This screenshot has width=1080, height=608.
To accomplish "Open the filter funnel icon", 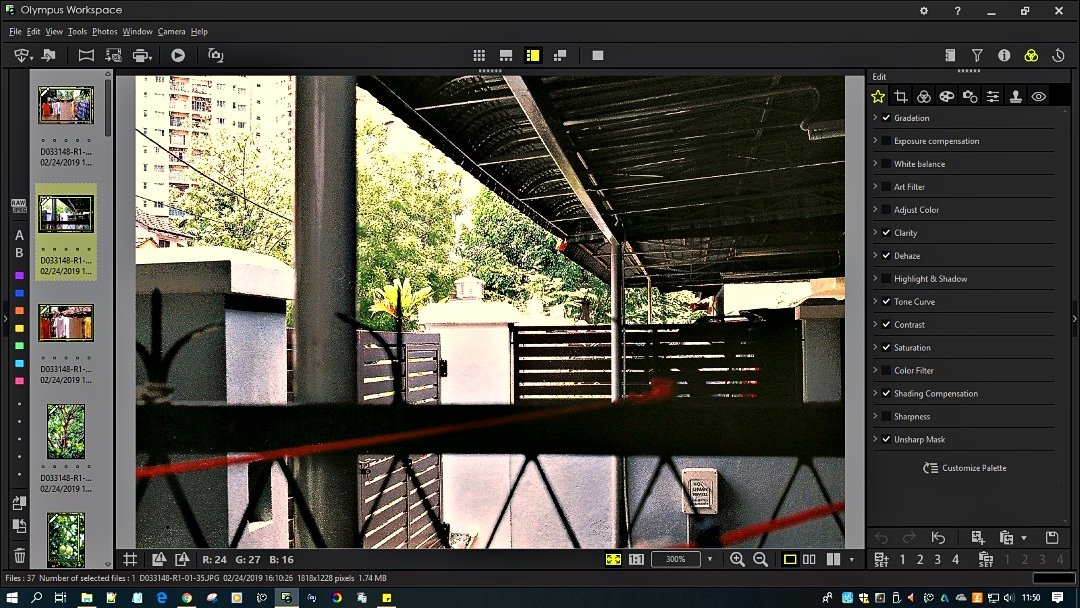I will (x=977, y=55).
